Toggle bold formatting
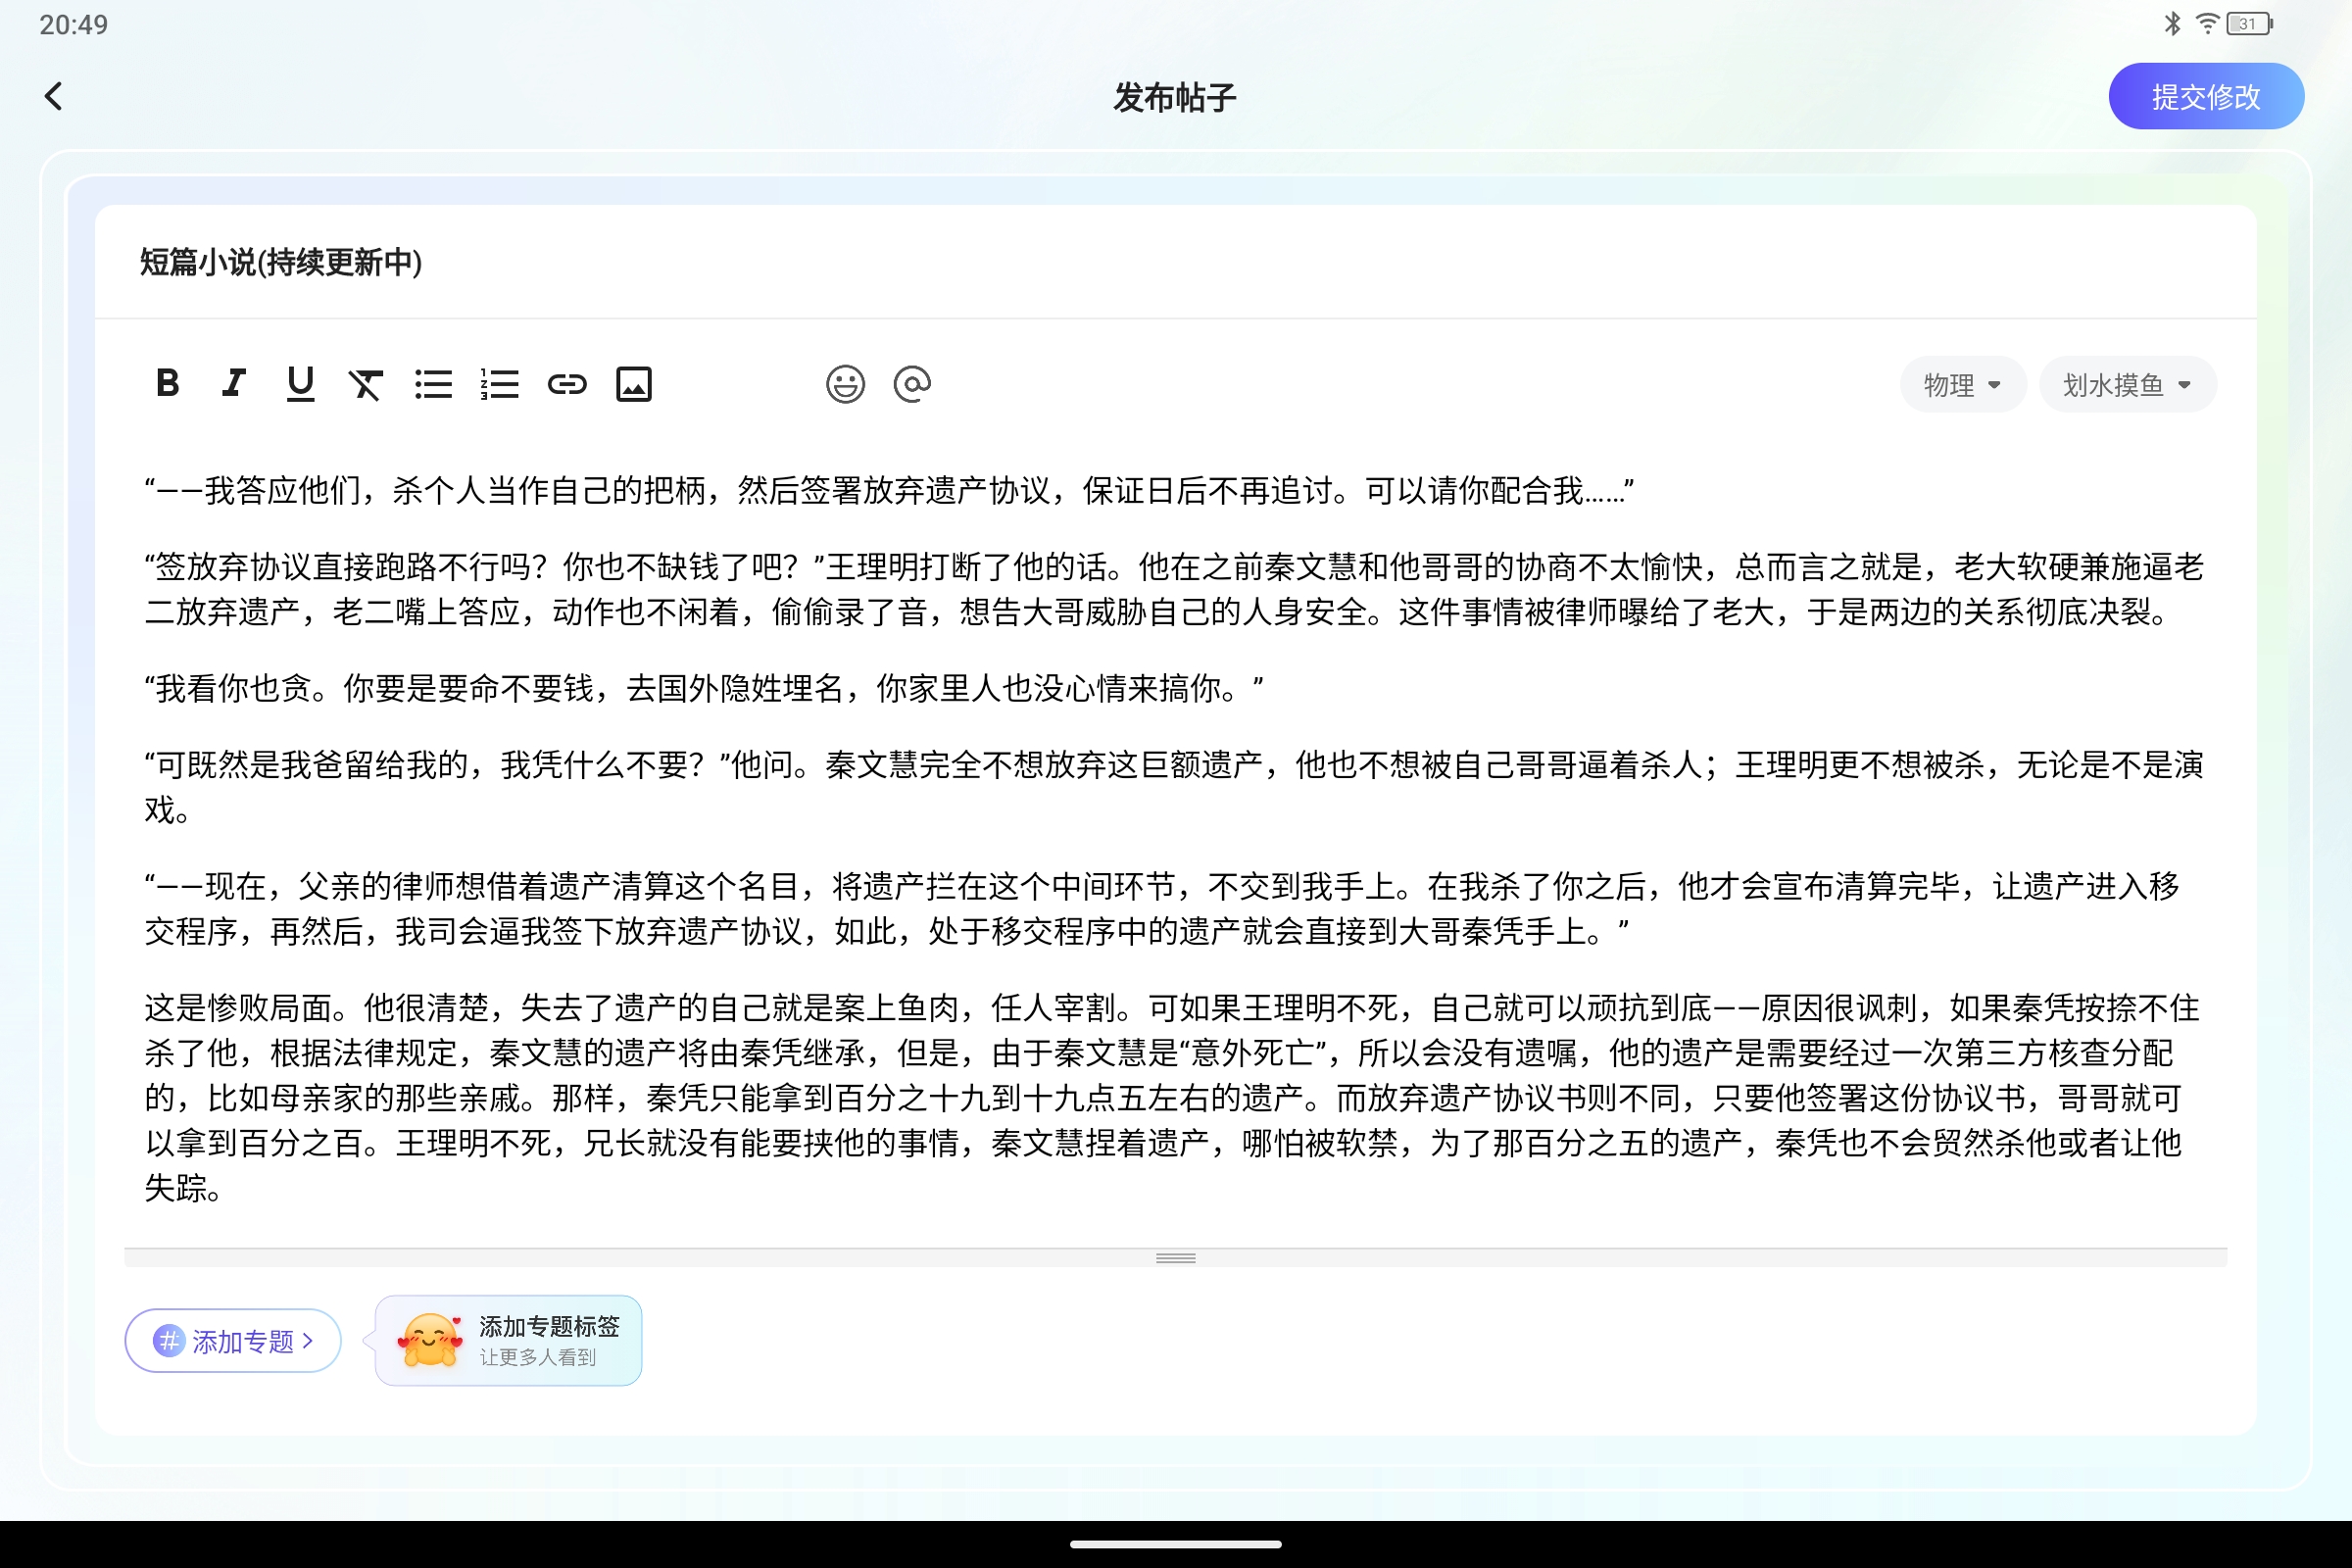The image size is (2352, 1568). coord(167,384)
